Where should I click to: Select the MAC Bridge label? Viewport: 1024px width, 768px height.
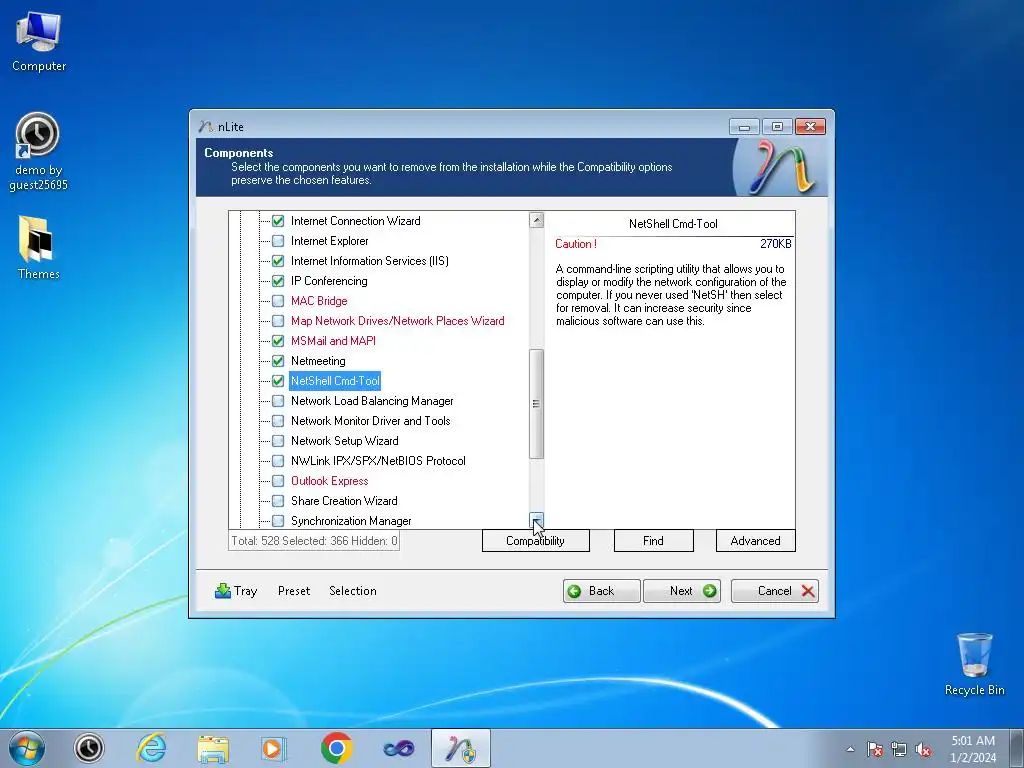pos(319,301)
